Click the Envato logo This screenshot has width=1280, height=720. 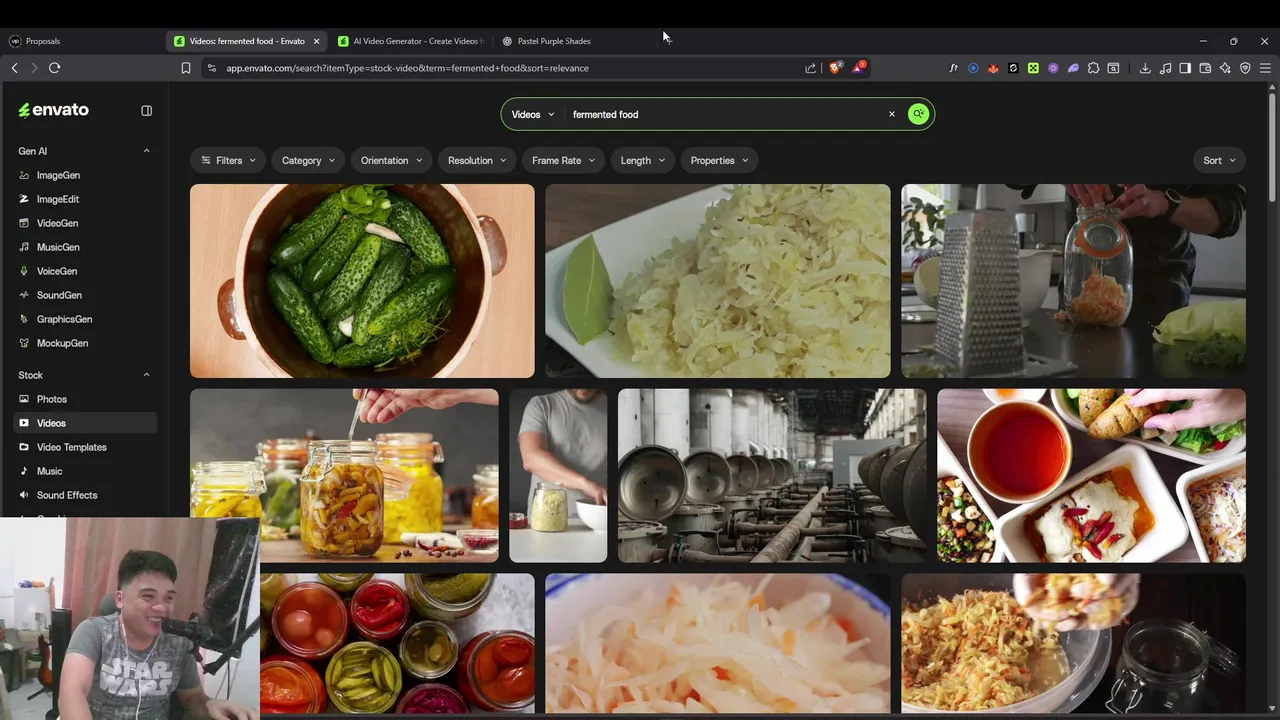coord(54,110)
